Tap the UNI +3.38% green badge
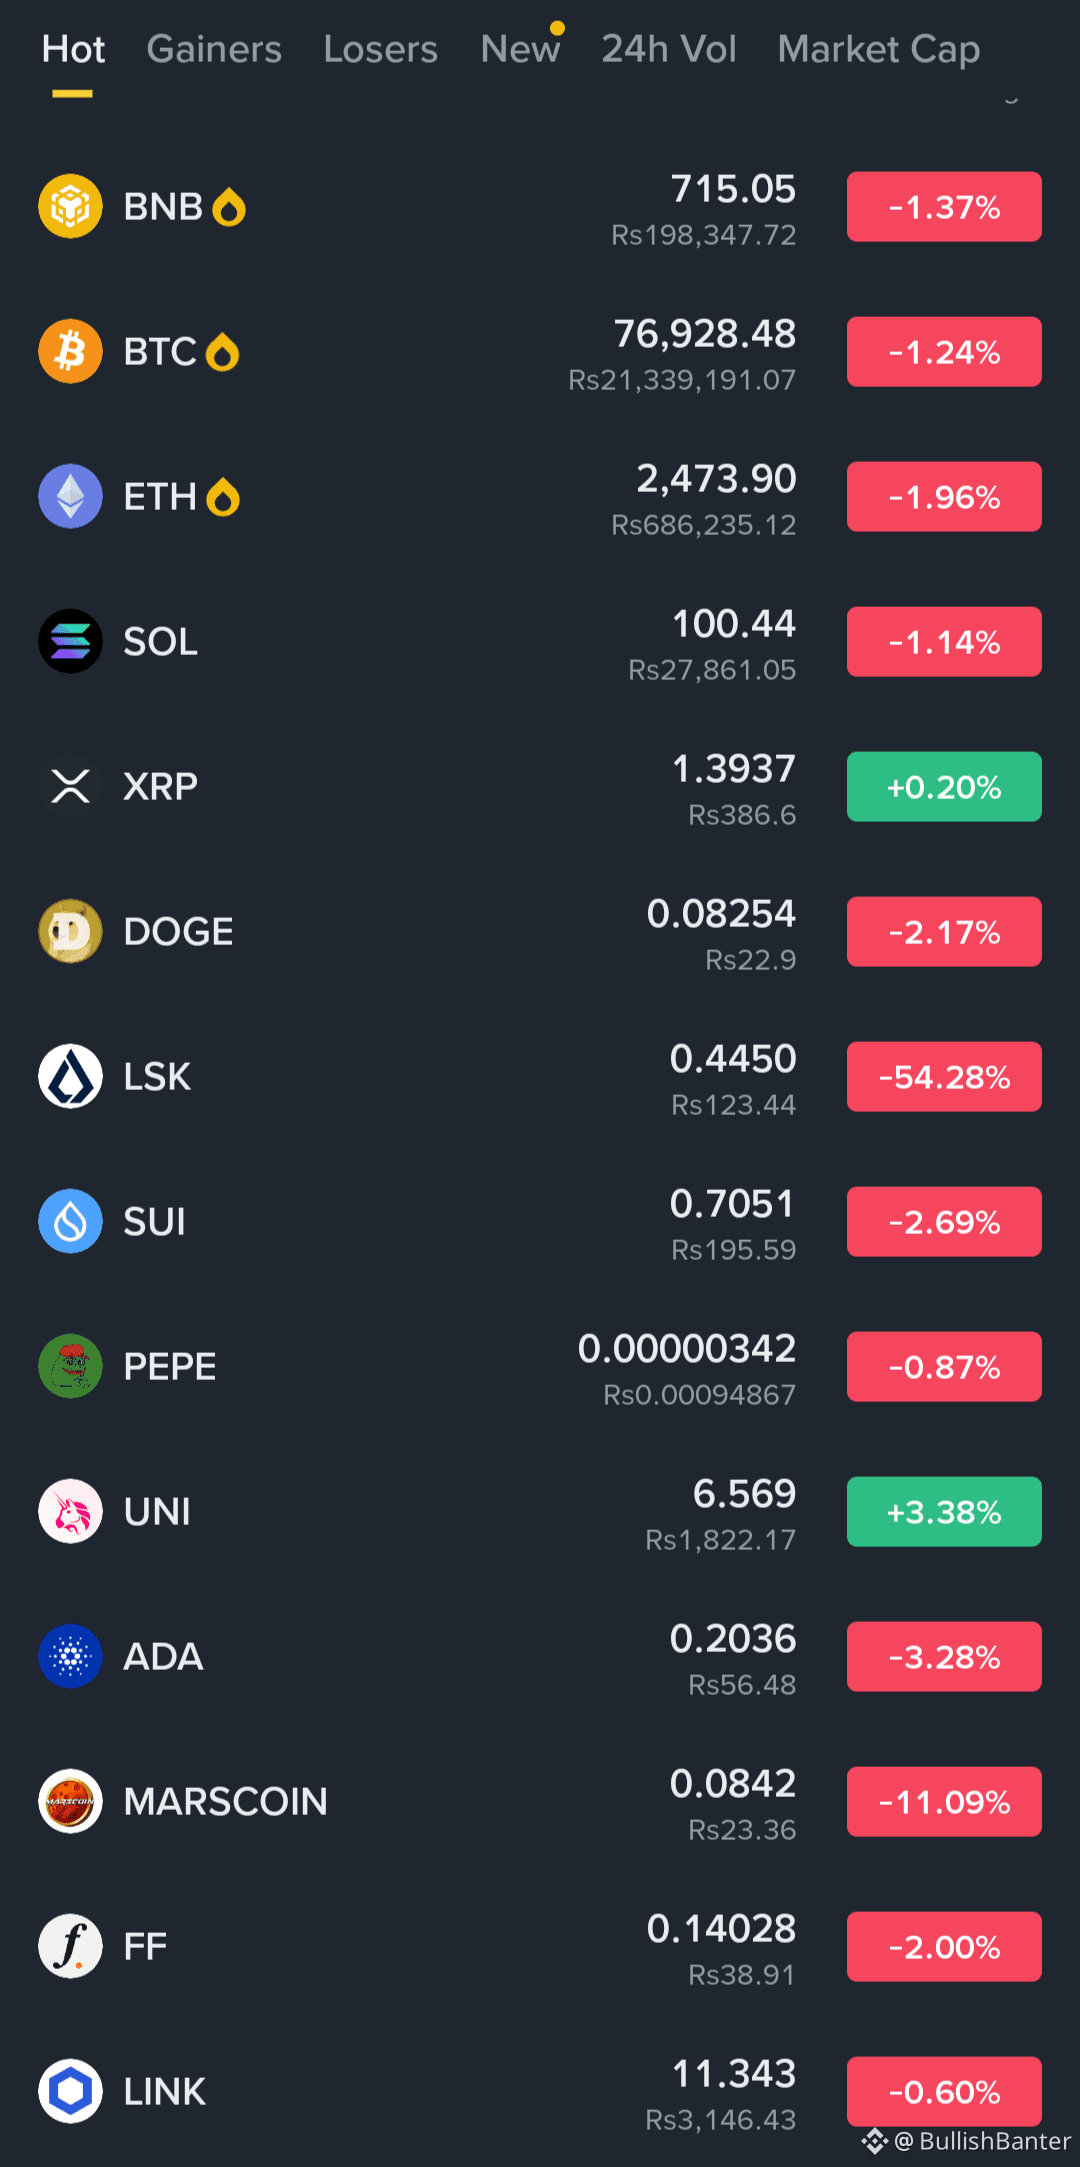 point(944,1512)
